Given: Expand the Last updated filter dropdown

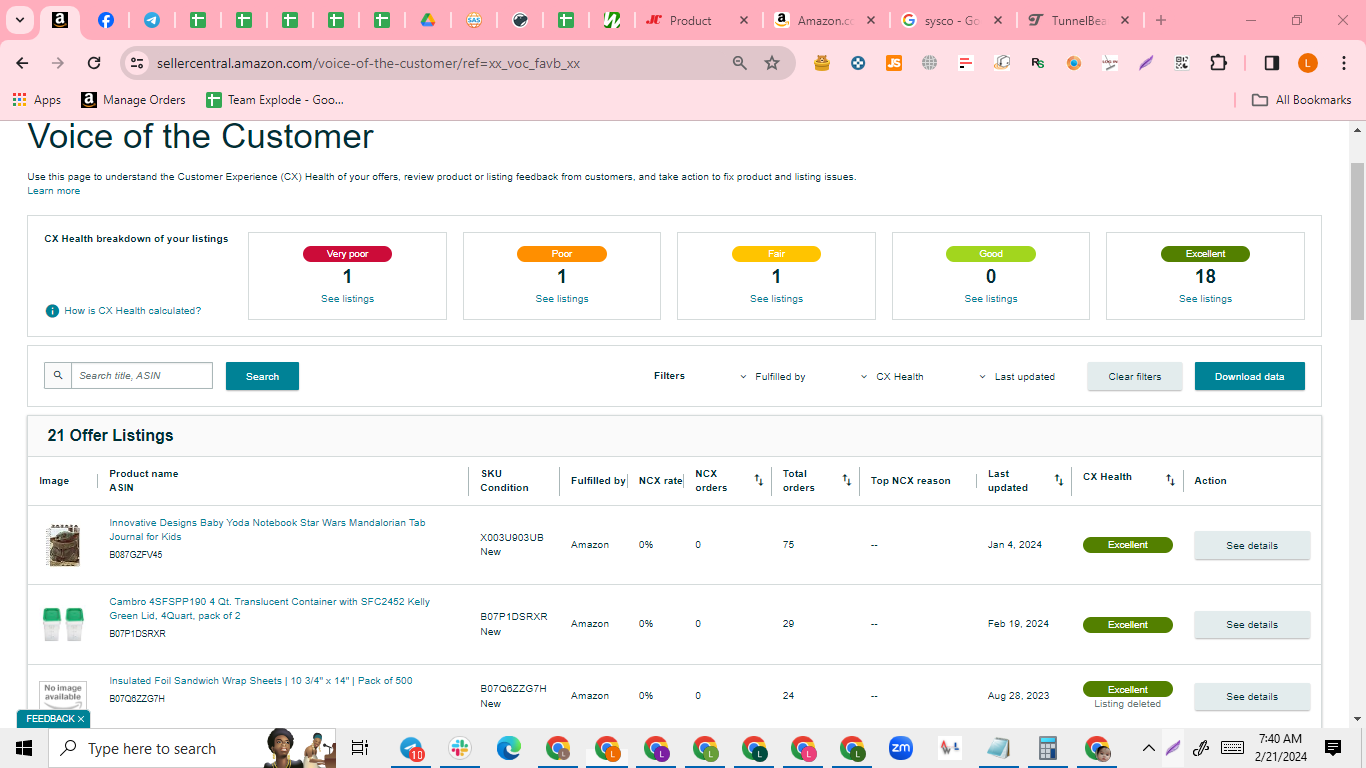Looking at the screenshot, I should [1016, 377].
